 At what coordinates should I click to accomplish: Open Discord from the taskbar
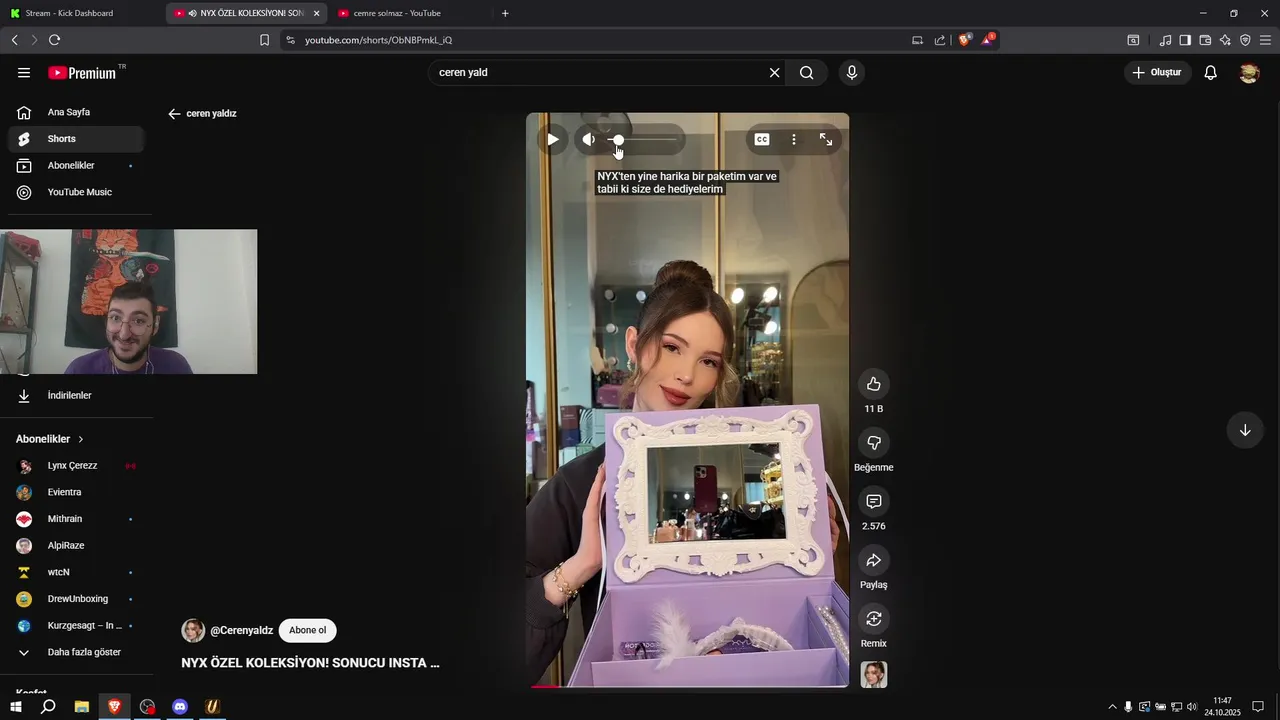tap(180, 706)
